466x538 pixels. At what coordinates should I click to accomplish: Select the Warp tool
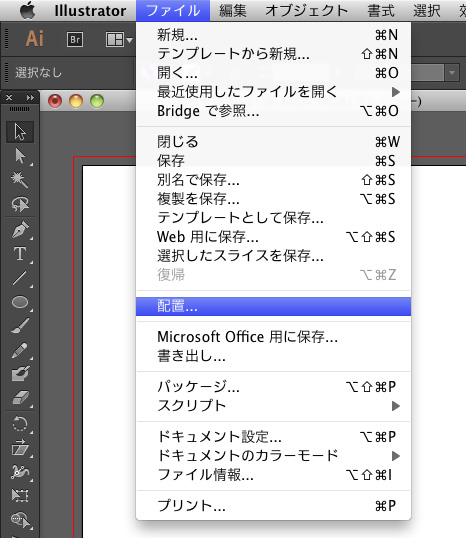point(20,472)
